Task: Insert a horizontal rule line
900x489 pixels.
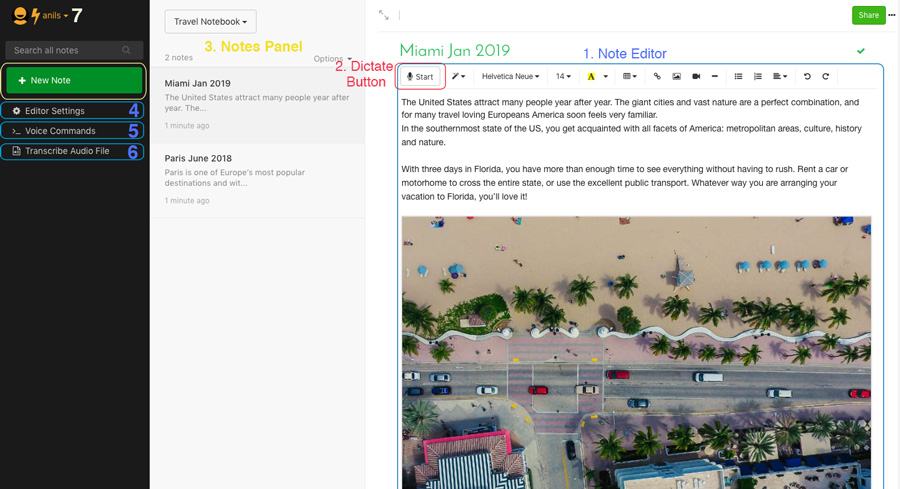Action: 715,76
